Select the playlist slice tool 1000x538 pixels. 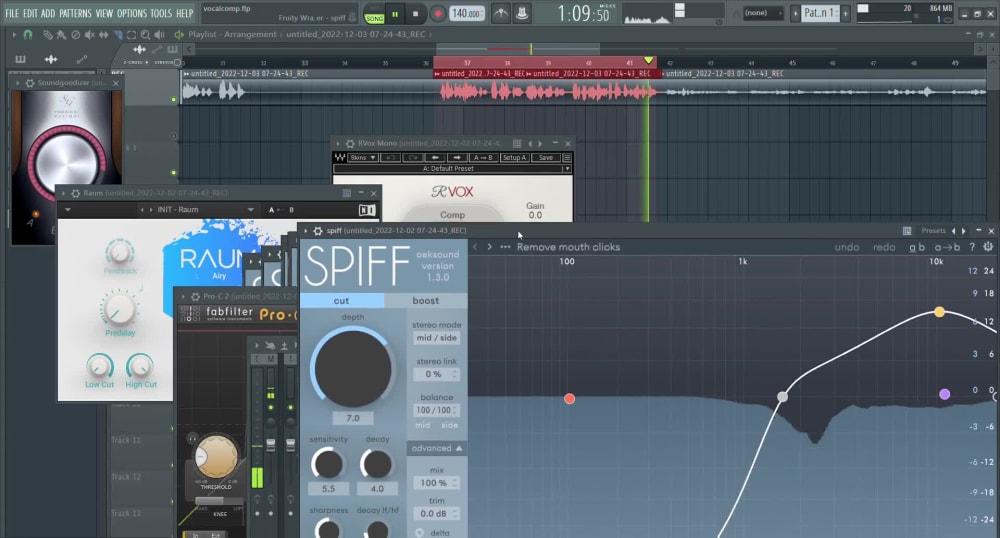click(x=118, y=35)
